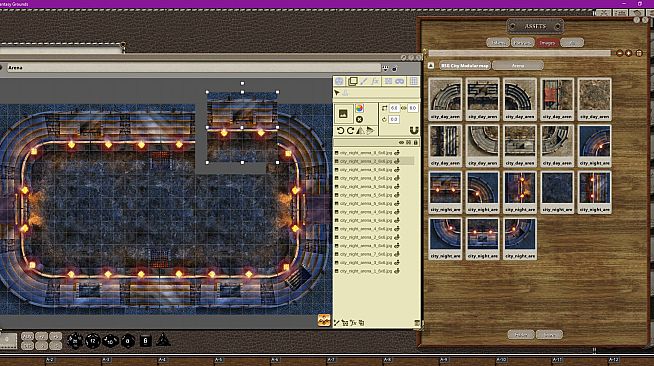Toggle lock icon in layer list header
Screen dimensions: 654x366
415,143
